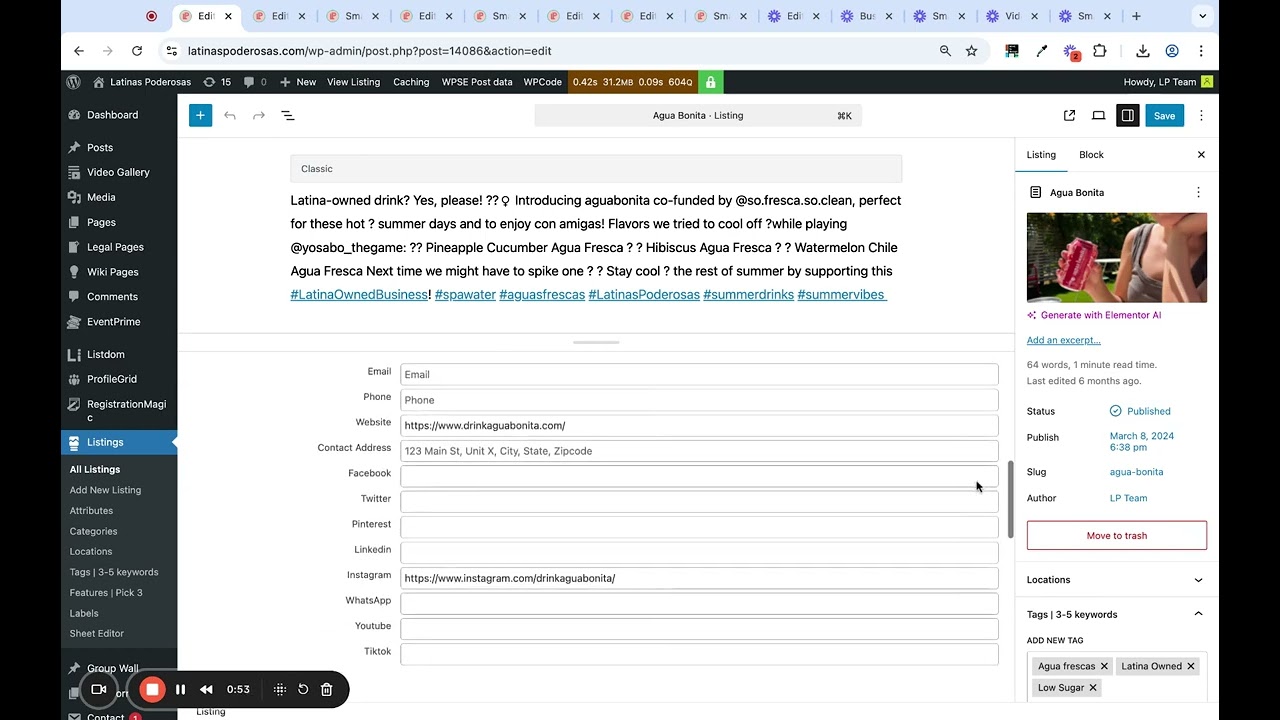This screenshot has height=720, width=1280.
Task: Open Chrome downloads icon
Action: click(x=1143, y=51)
